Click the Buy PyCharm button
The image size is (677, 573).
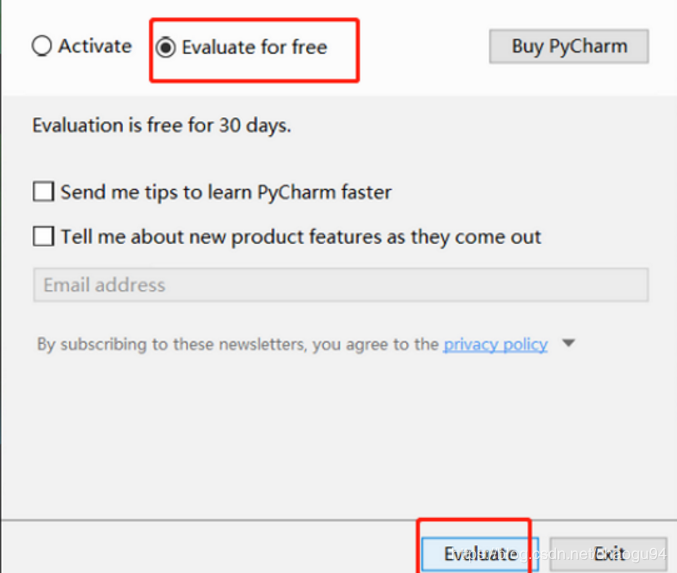569,46
